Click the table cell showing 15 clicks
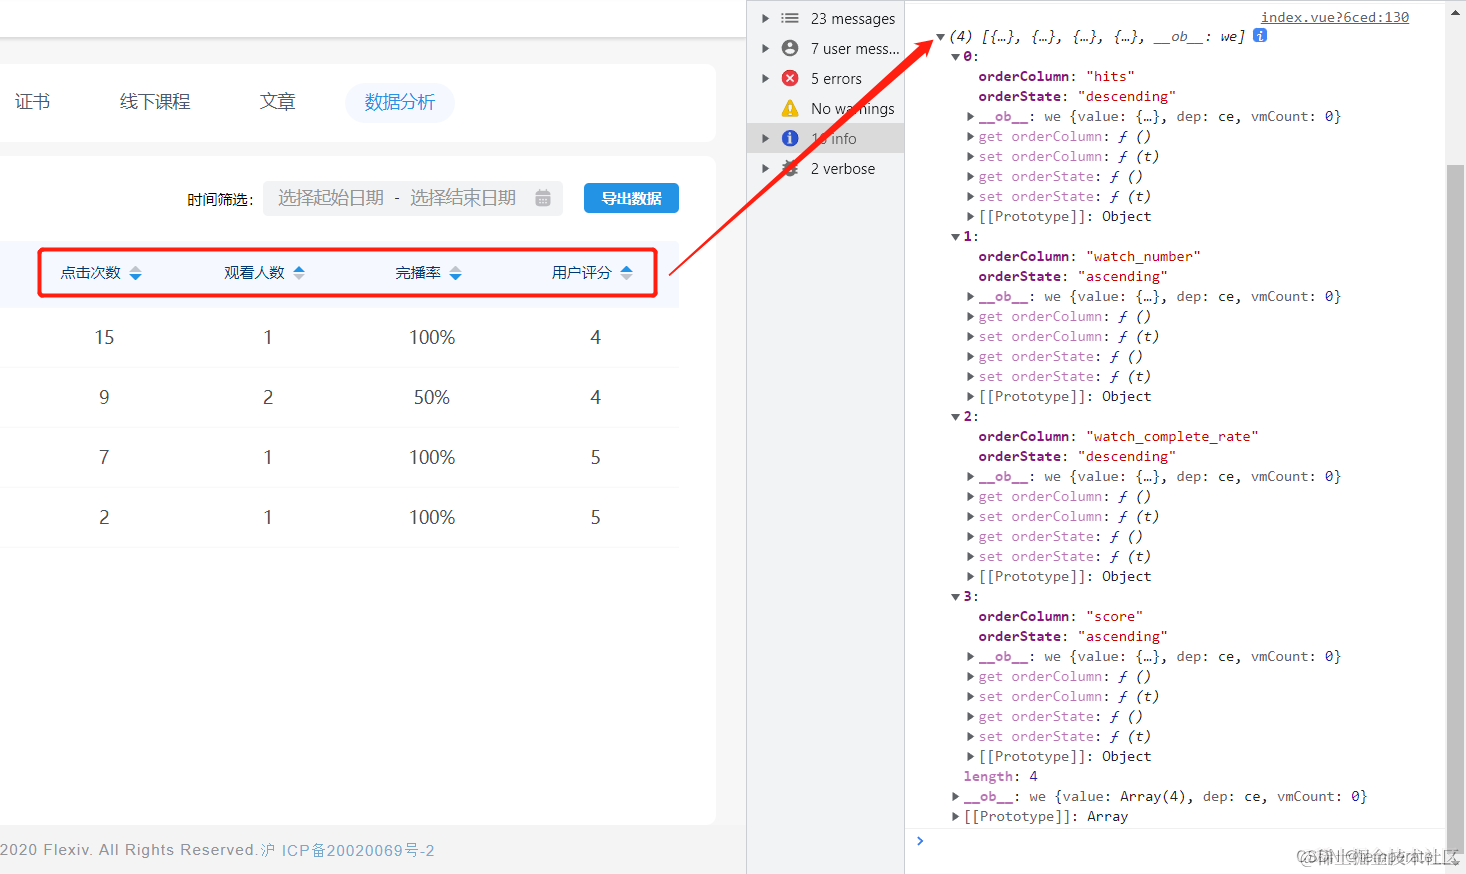 tap(104, 338)
